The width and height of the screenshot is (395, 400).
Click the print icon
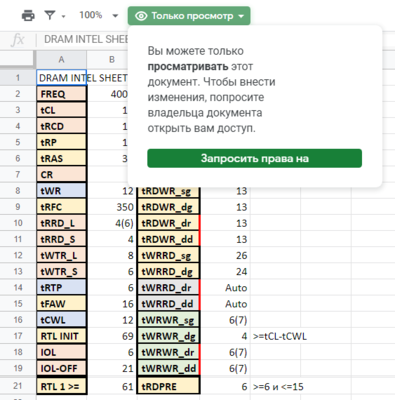(x=28, y=16)
